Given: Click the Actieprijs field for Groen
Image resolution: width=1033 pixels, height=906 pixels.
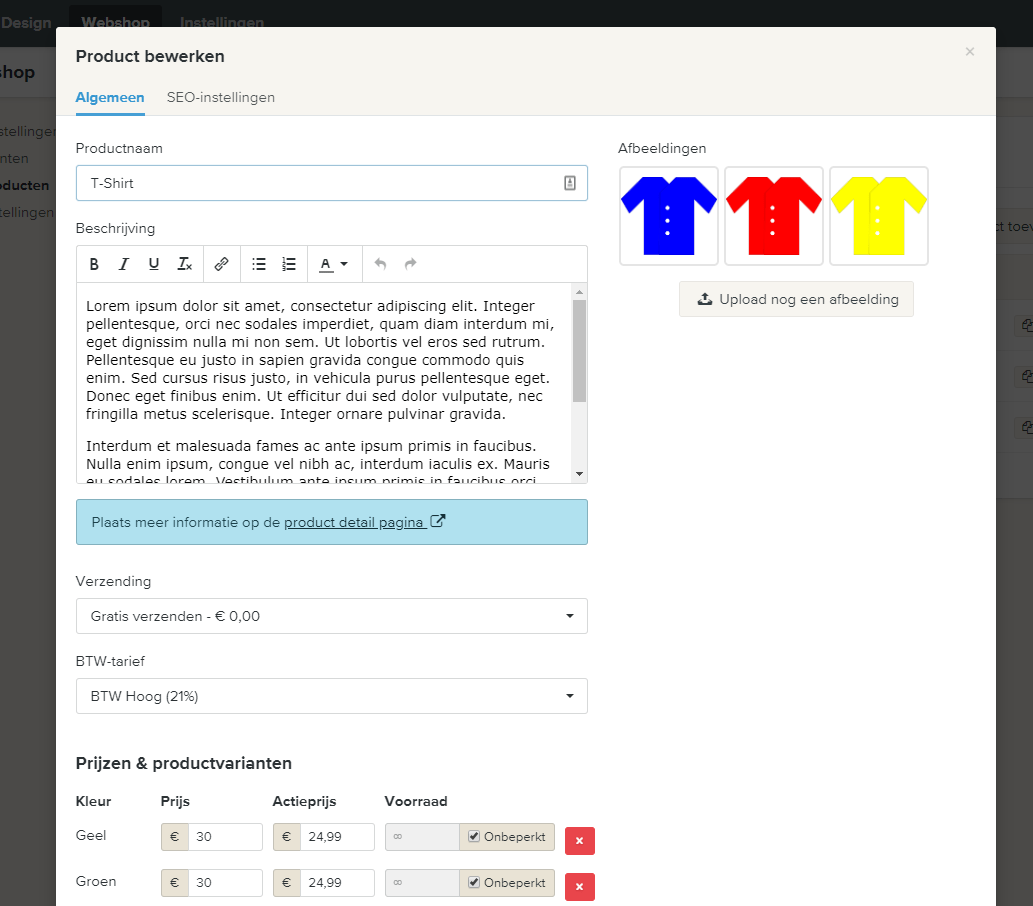Looking at the screenshot, I should click(x=337, y=883).
